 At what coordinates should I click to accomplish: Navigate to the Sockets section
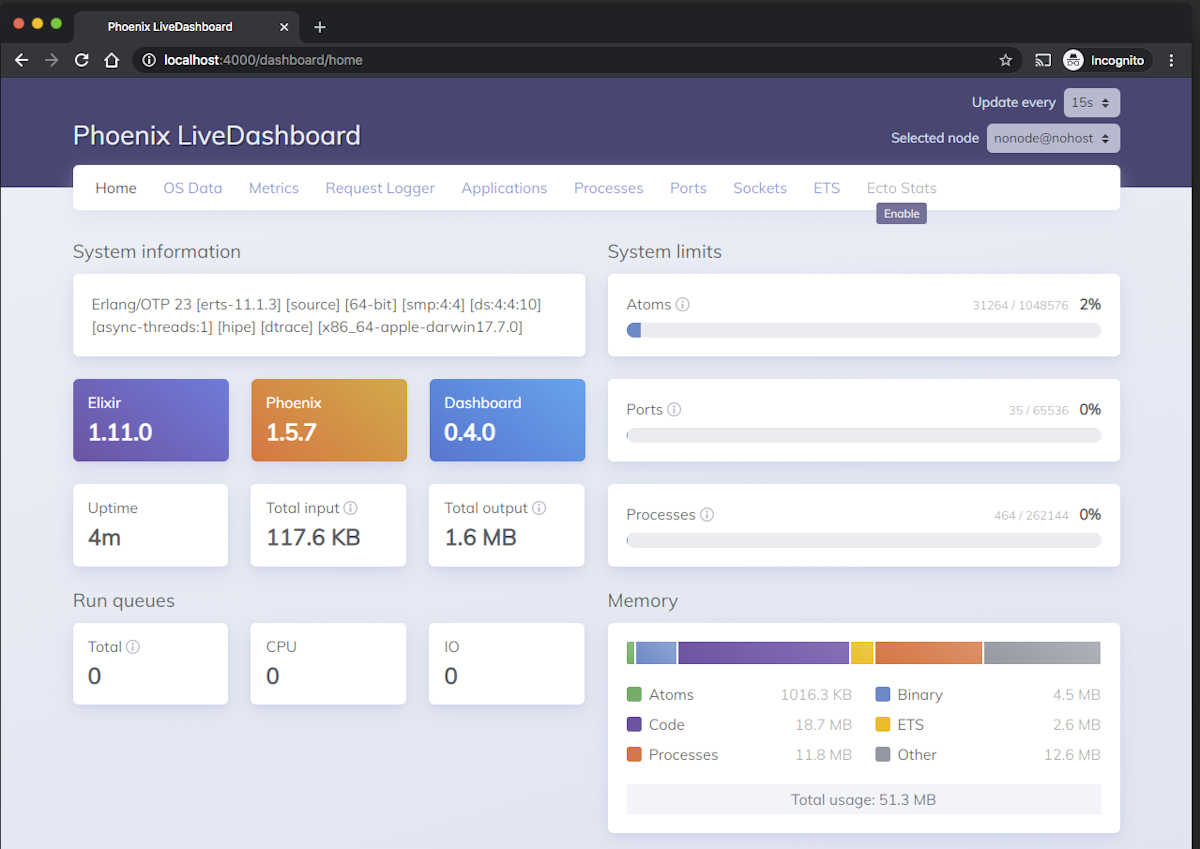(759, 188)
